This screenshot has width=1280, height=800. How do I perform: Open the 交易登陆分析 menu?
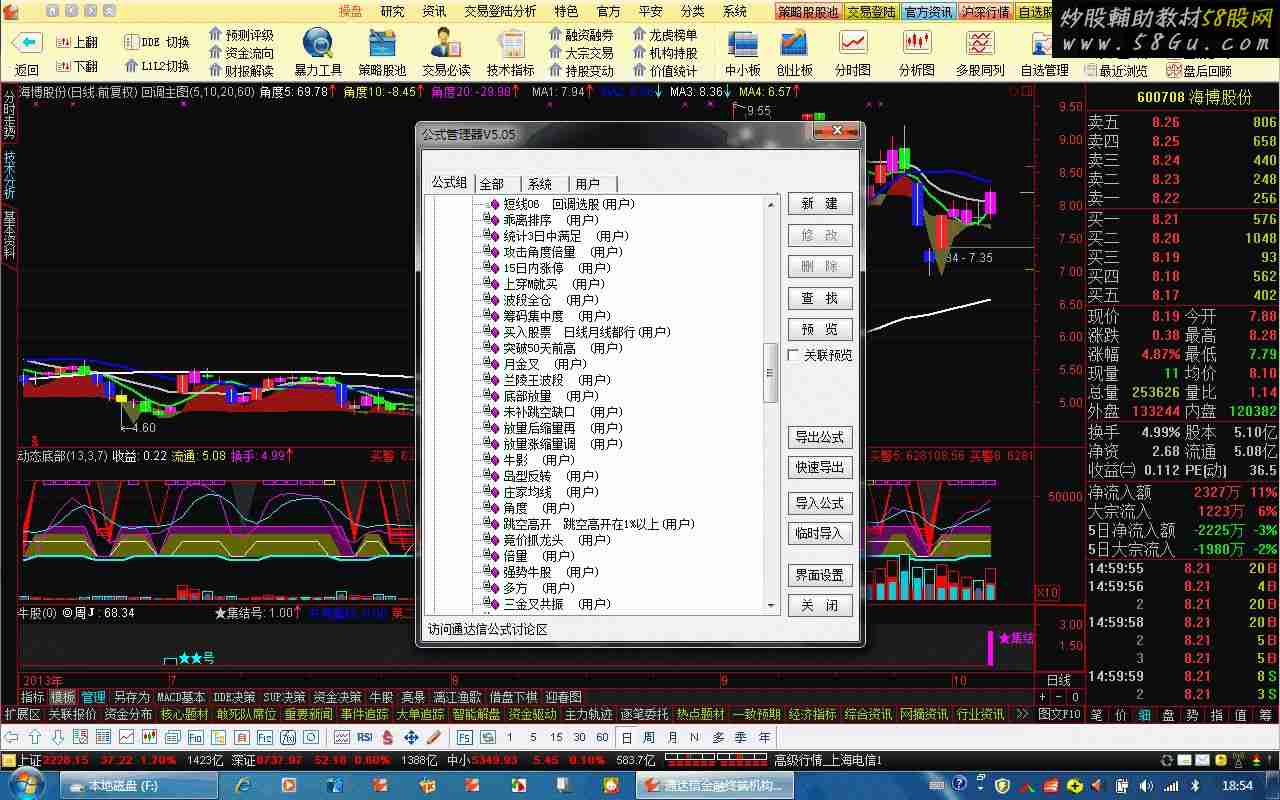[x=499, y=11]
